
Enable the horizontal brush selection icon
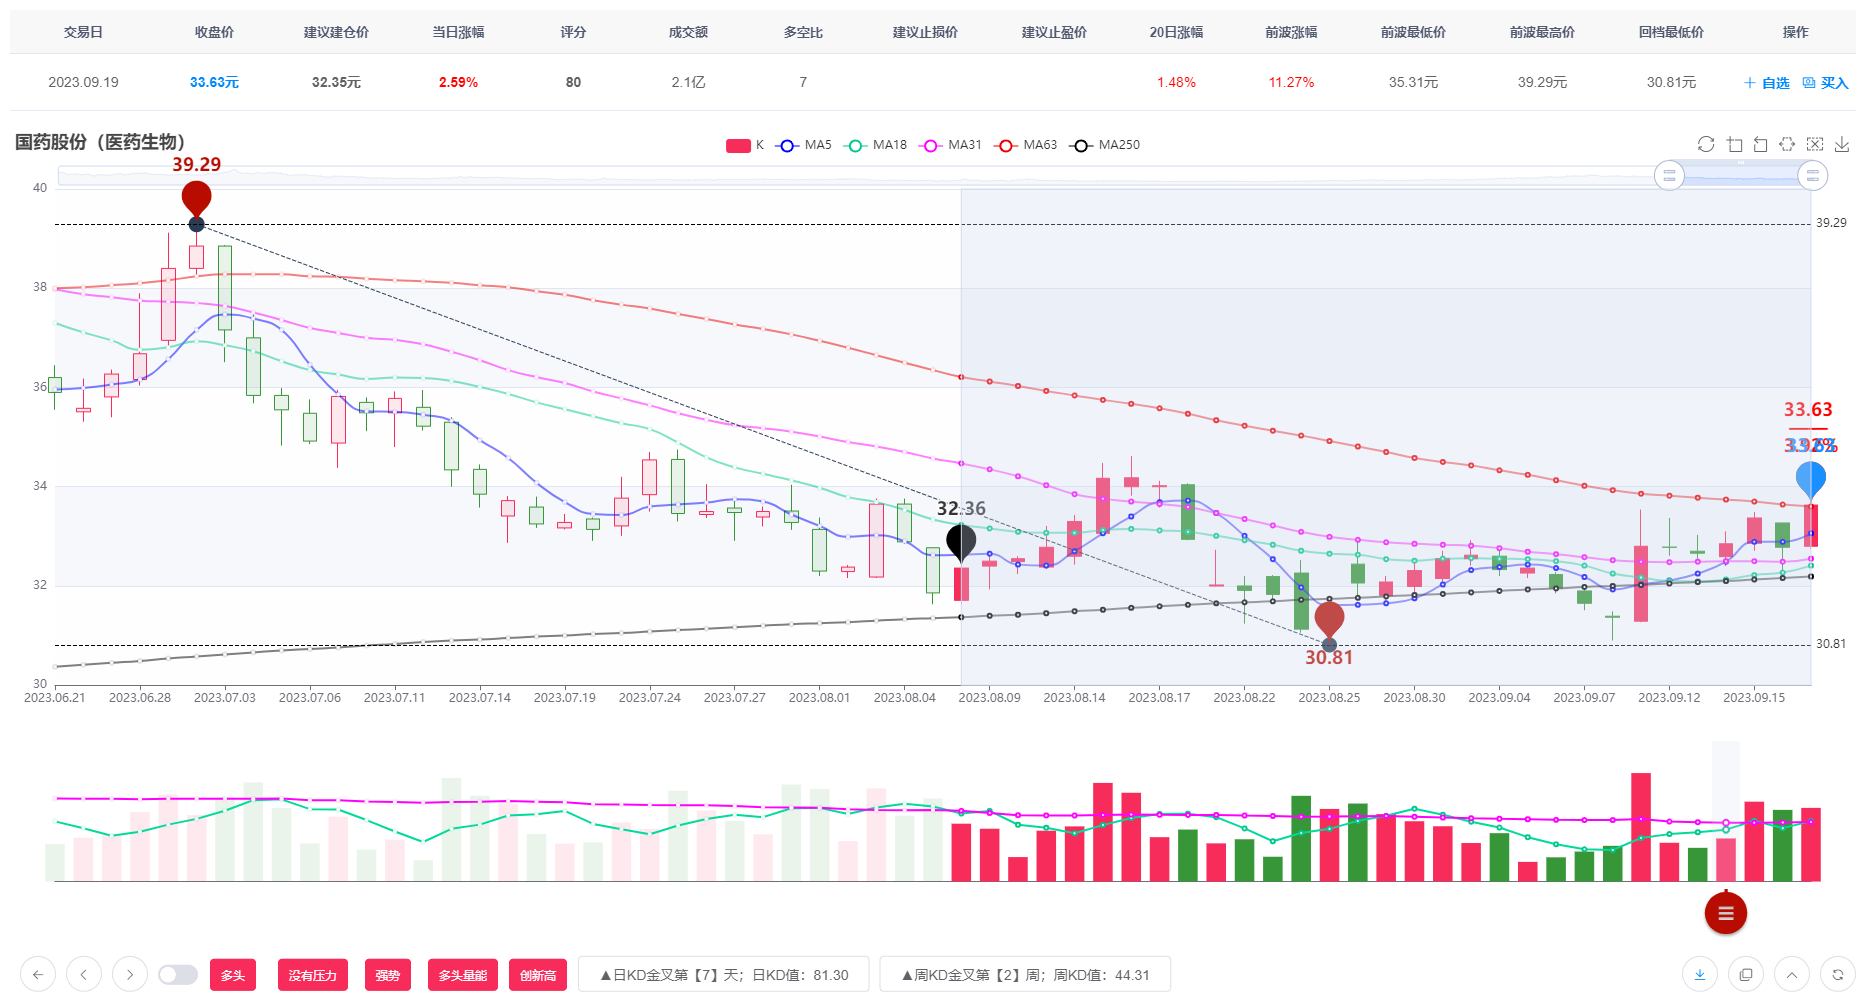pos(1788,145)
